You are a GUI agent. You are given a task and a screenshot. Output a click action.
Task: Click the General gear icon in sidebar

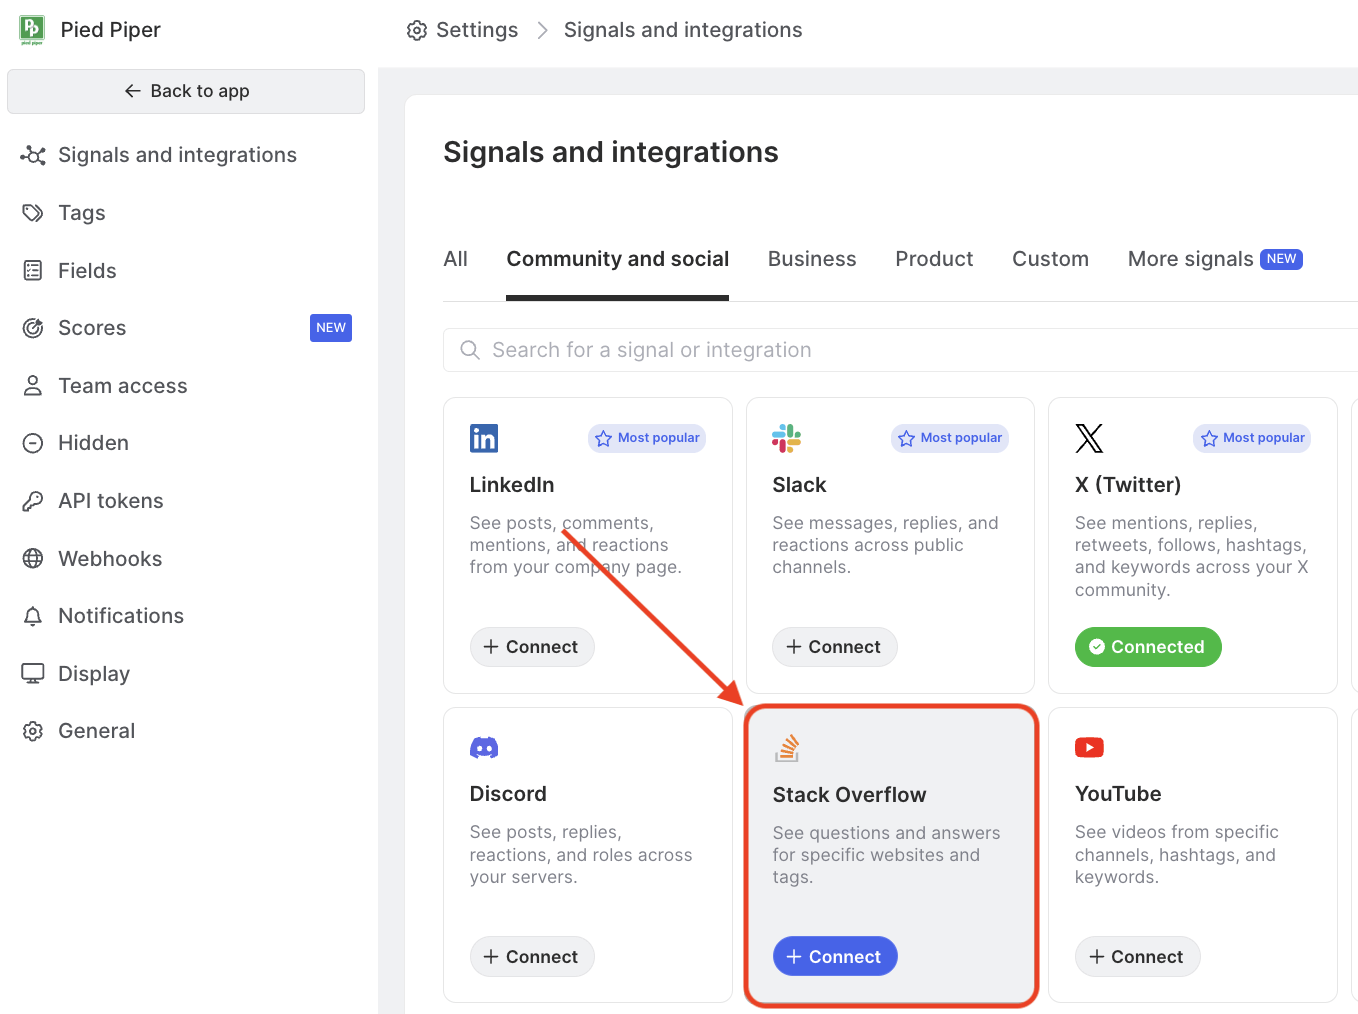coord(33,731)
